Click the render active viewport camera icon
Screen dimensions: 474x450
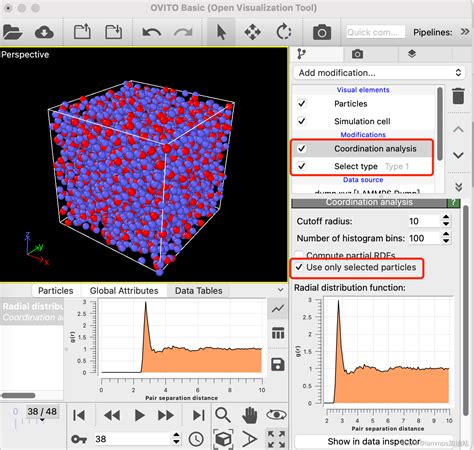click(x=322, y=32)
